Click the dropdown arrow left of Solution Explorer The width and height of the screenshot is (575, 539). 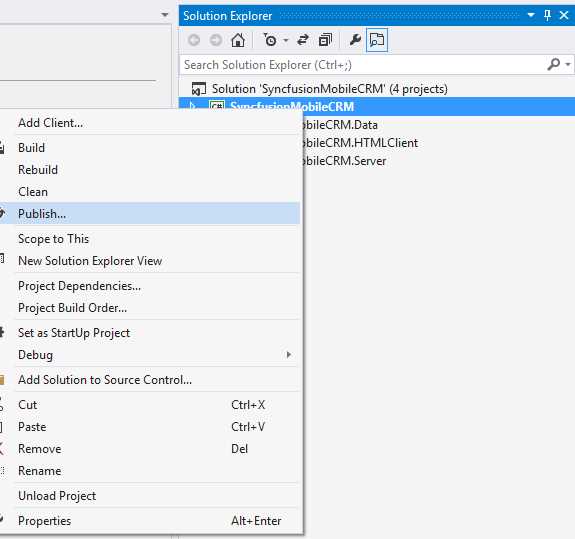tap(165, 15)
